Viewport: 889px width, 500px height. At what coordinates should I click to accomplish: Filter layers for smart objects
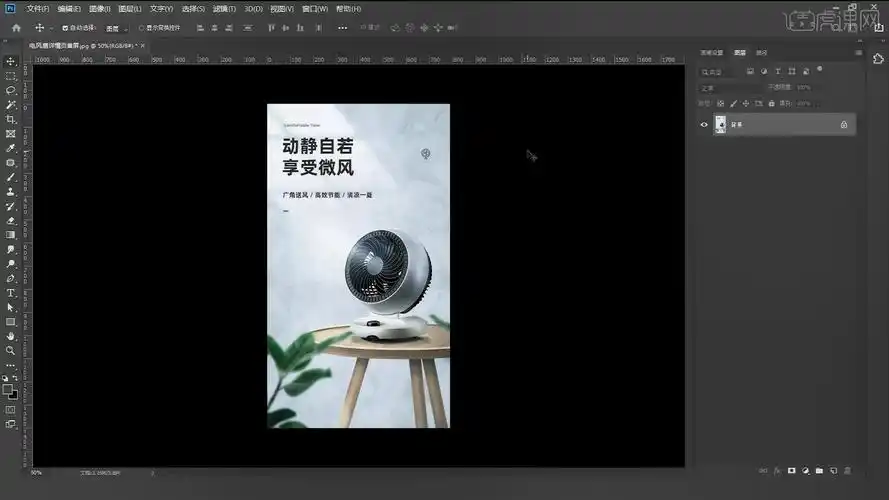coord(806,71)
